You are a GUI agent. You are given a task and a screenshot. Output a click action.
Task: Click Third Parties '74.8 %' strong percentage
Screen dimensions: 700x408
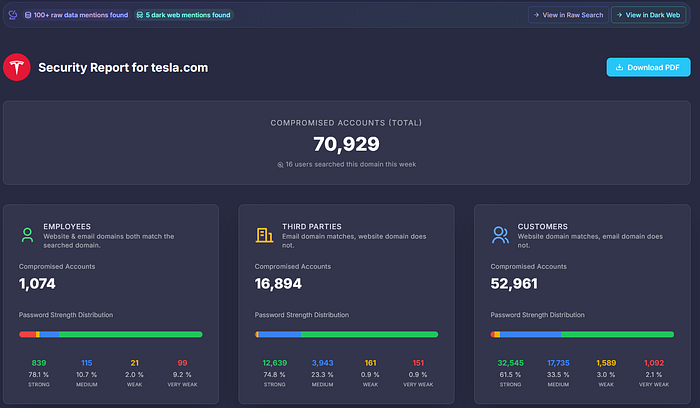click(x=275, y=375)
